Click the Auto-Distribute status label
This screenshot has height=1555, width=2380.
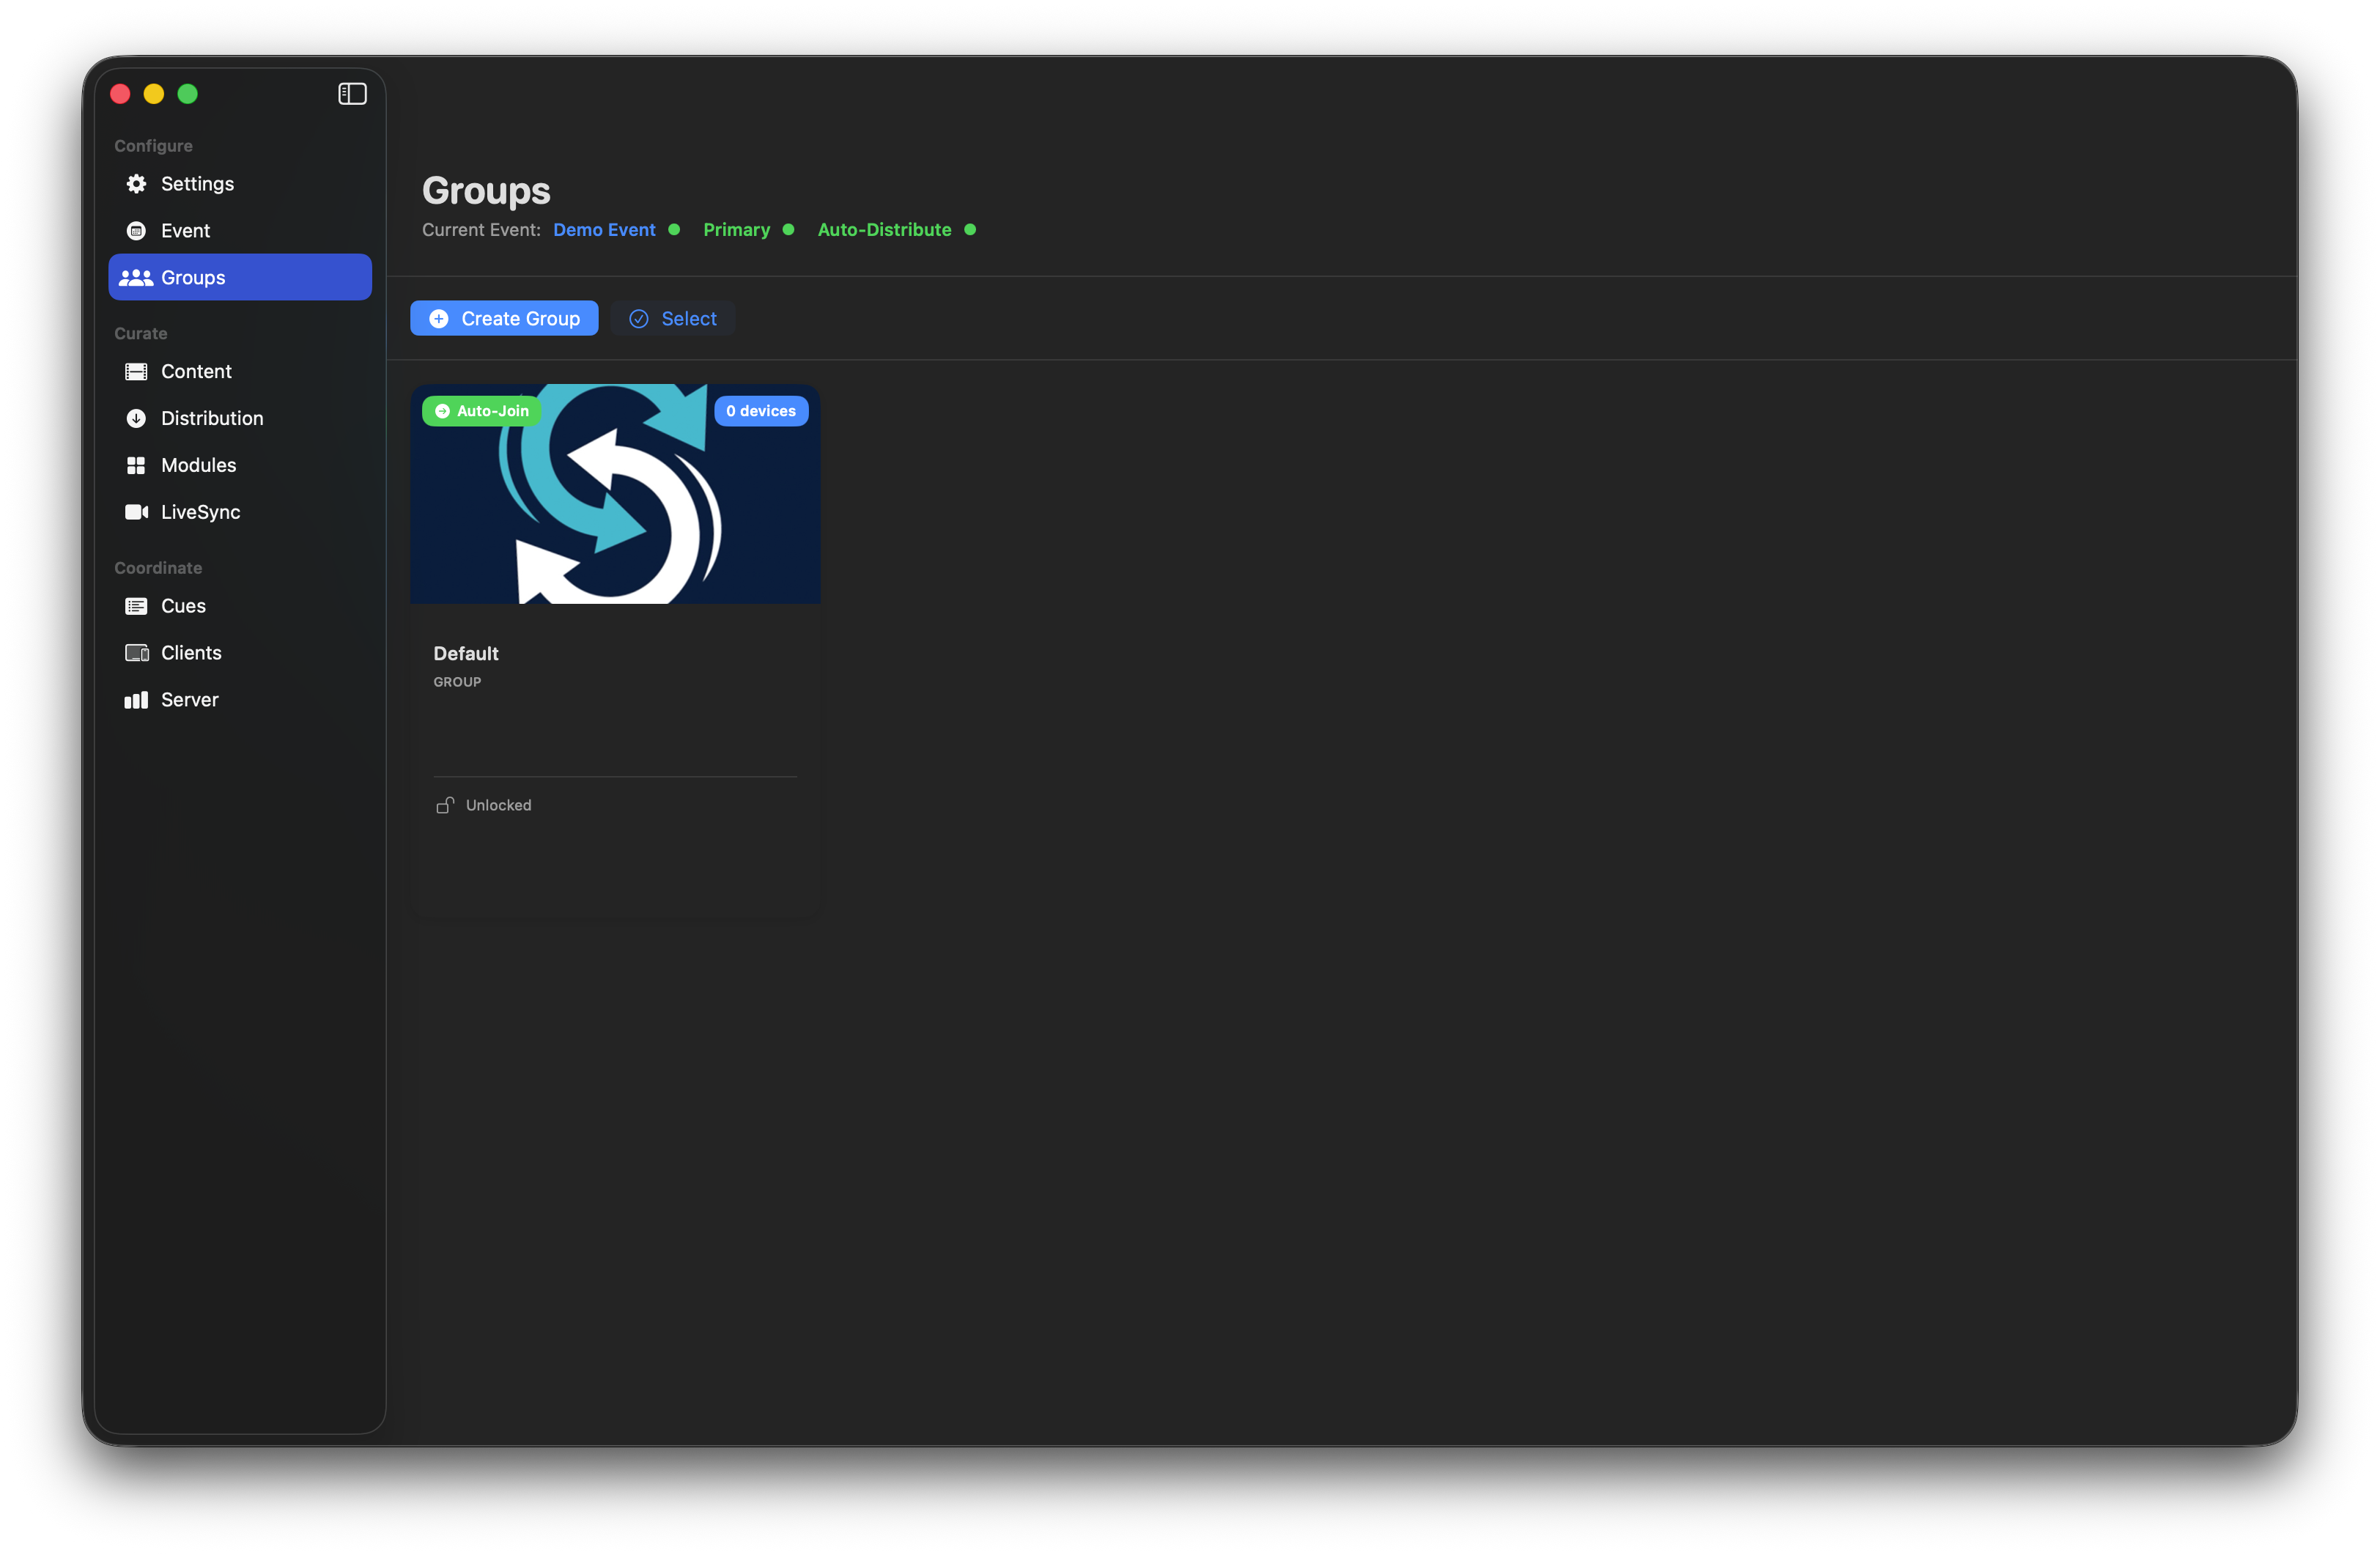(x=884, y=230)
